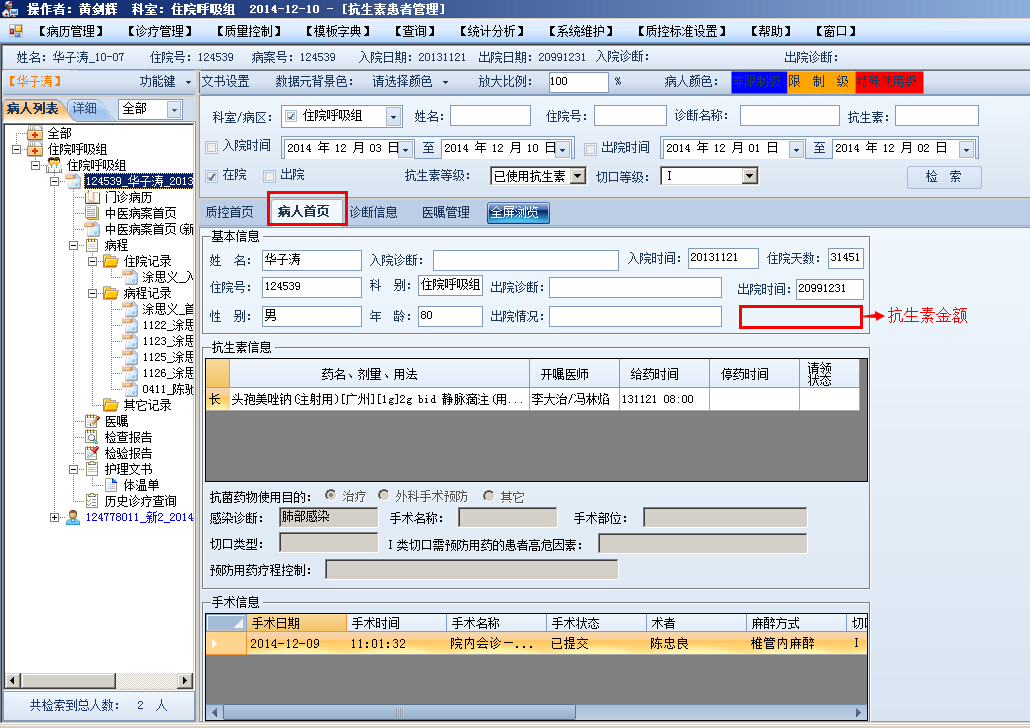This screenshot has height=728, width=1030.
Task: Open the 质量控制 menu
Action: (x=248, y=31)
